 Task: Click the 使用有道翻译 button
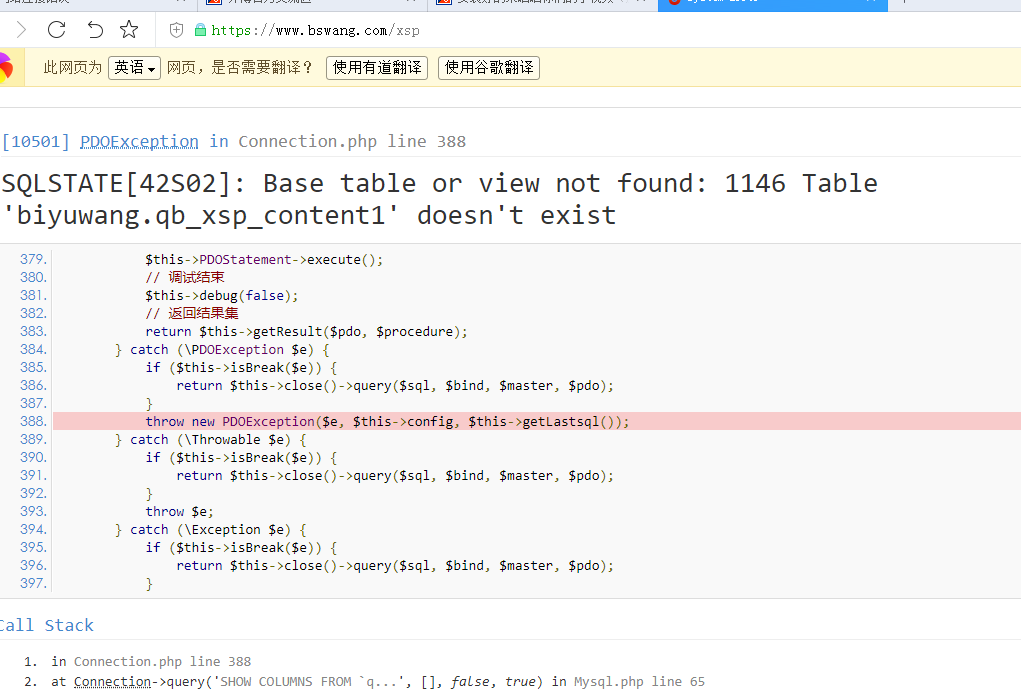pyautogui.click(x=376, y=68)
